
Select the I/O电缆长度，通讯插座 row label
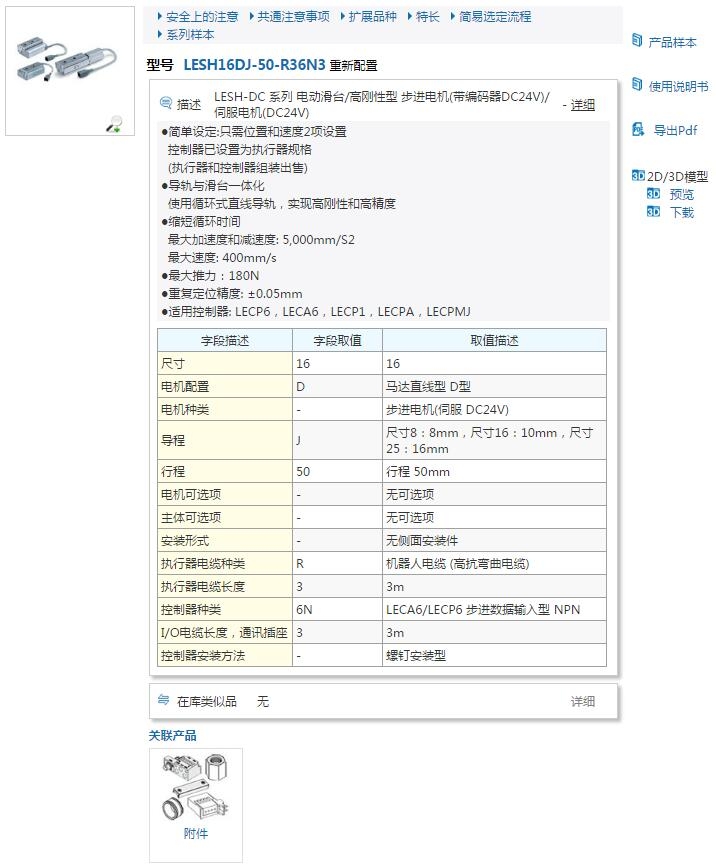[224, 633]
